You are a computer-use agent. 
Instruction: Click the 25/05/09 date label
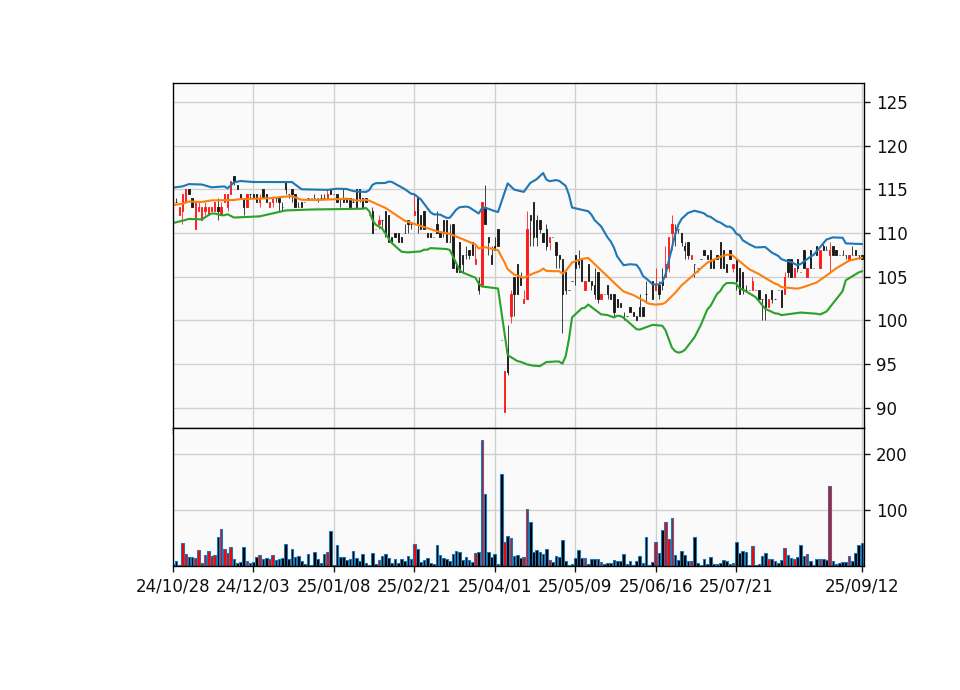[x=575, y=586]
